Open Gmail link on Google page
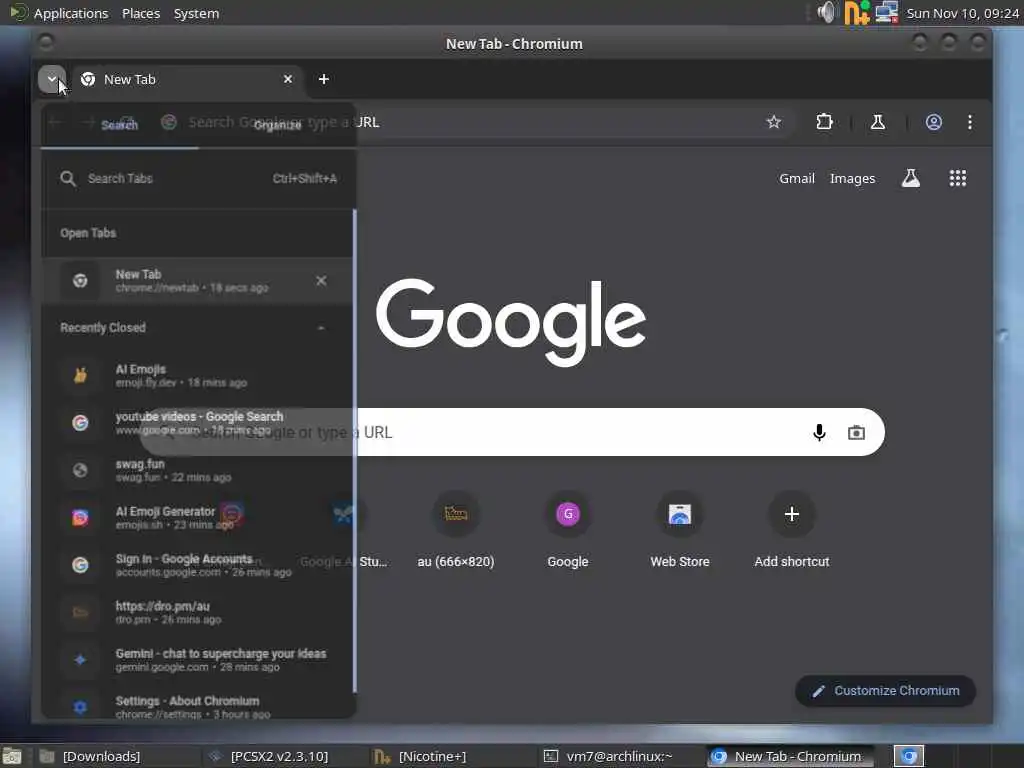The image size is (1024, 768). [x=797, y=178]
